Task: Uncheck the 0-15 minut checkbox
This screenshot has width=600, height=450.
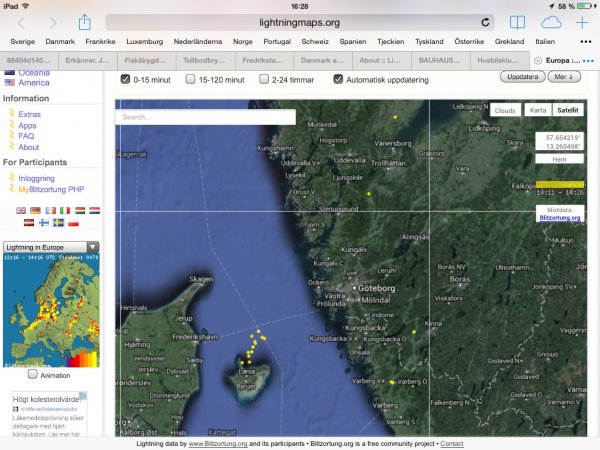Action: [125, 79]
